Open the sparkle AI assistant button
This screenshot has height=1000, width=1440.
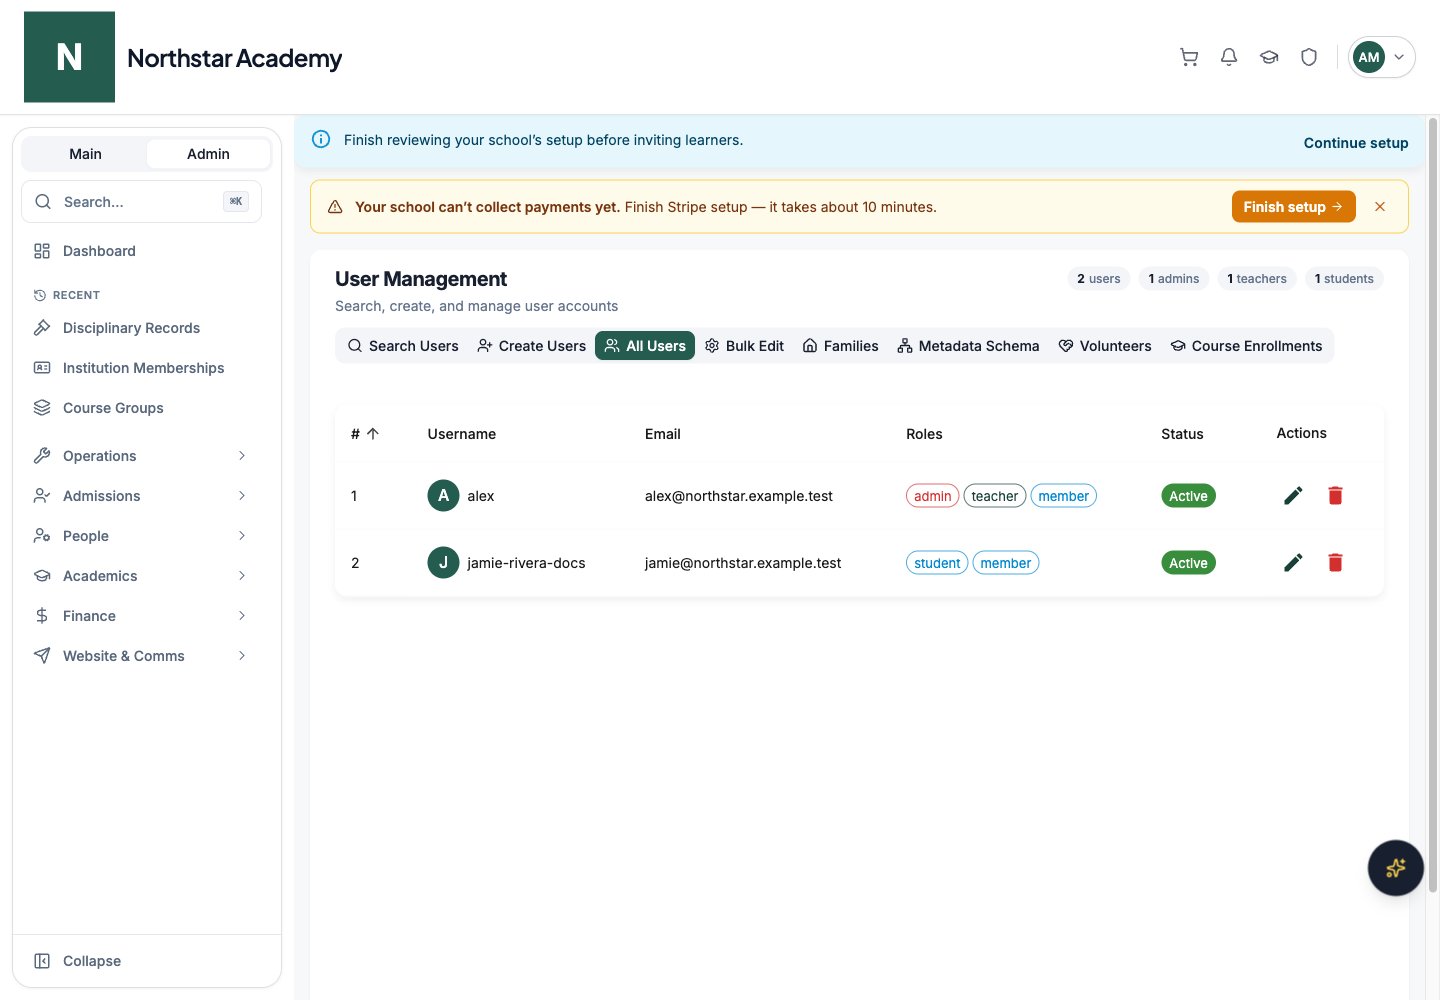[x=1396, y=868]
